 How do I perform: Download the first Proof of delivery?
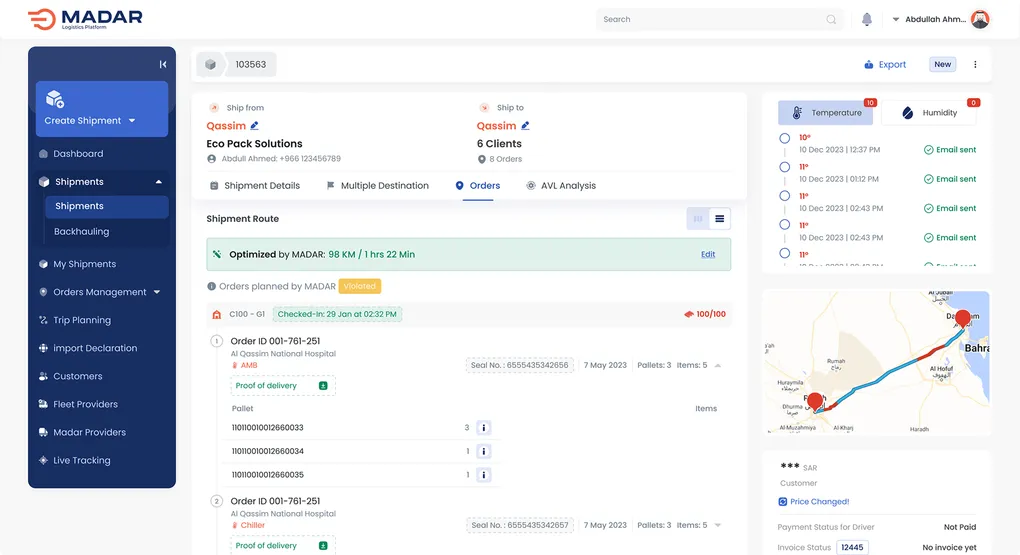(x=323, y=386)
